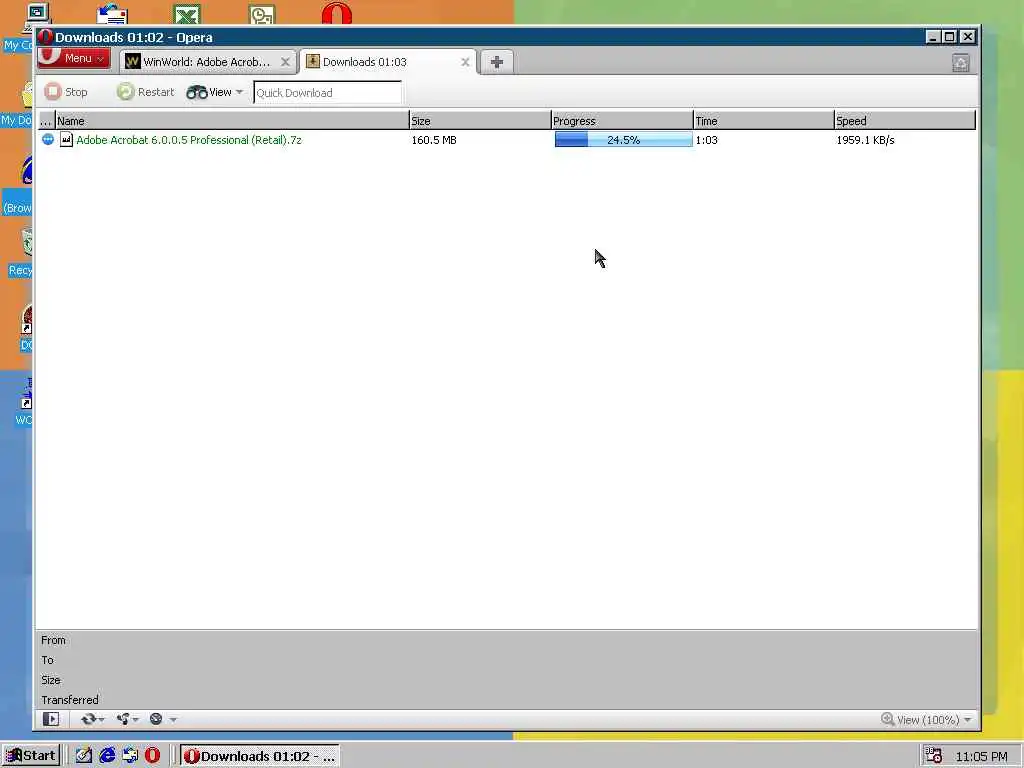Launch Opera from quick launch bar
The height and width of the screenshot is (768, 1024).
click(x=152, y=756)
